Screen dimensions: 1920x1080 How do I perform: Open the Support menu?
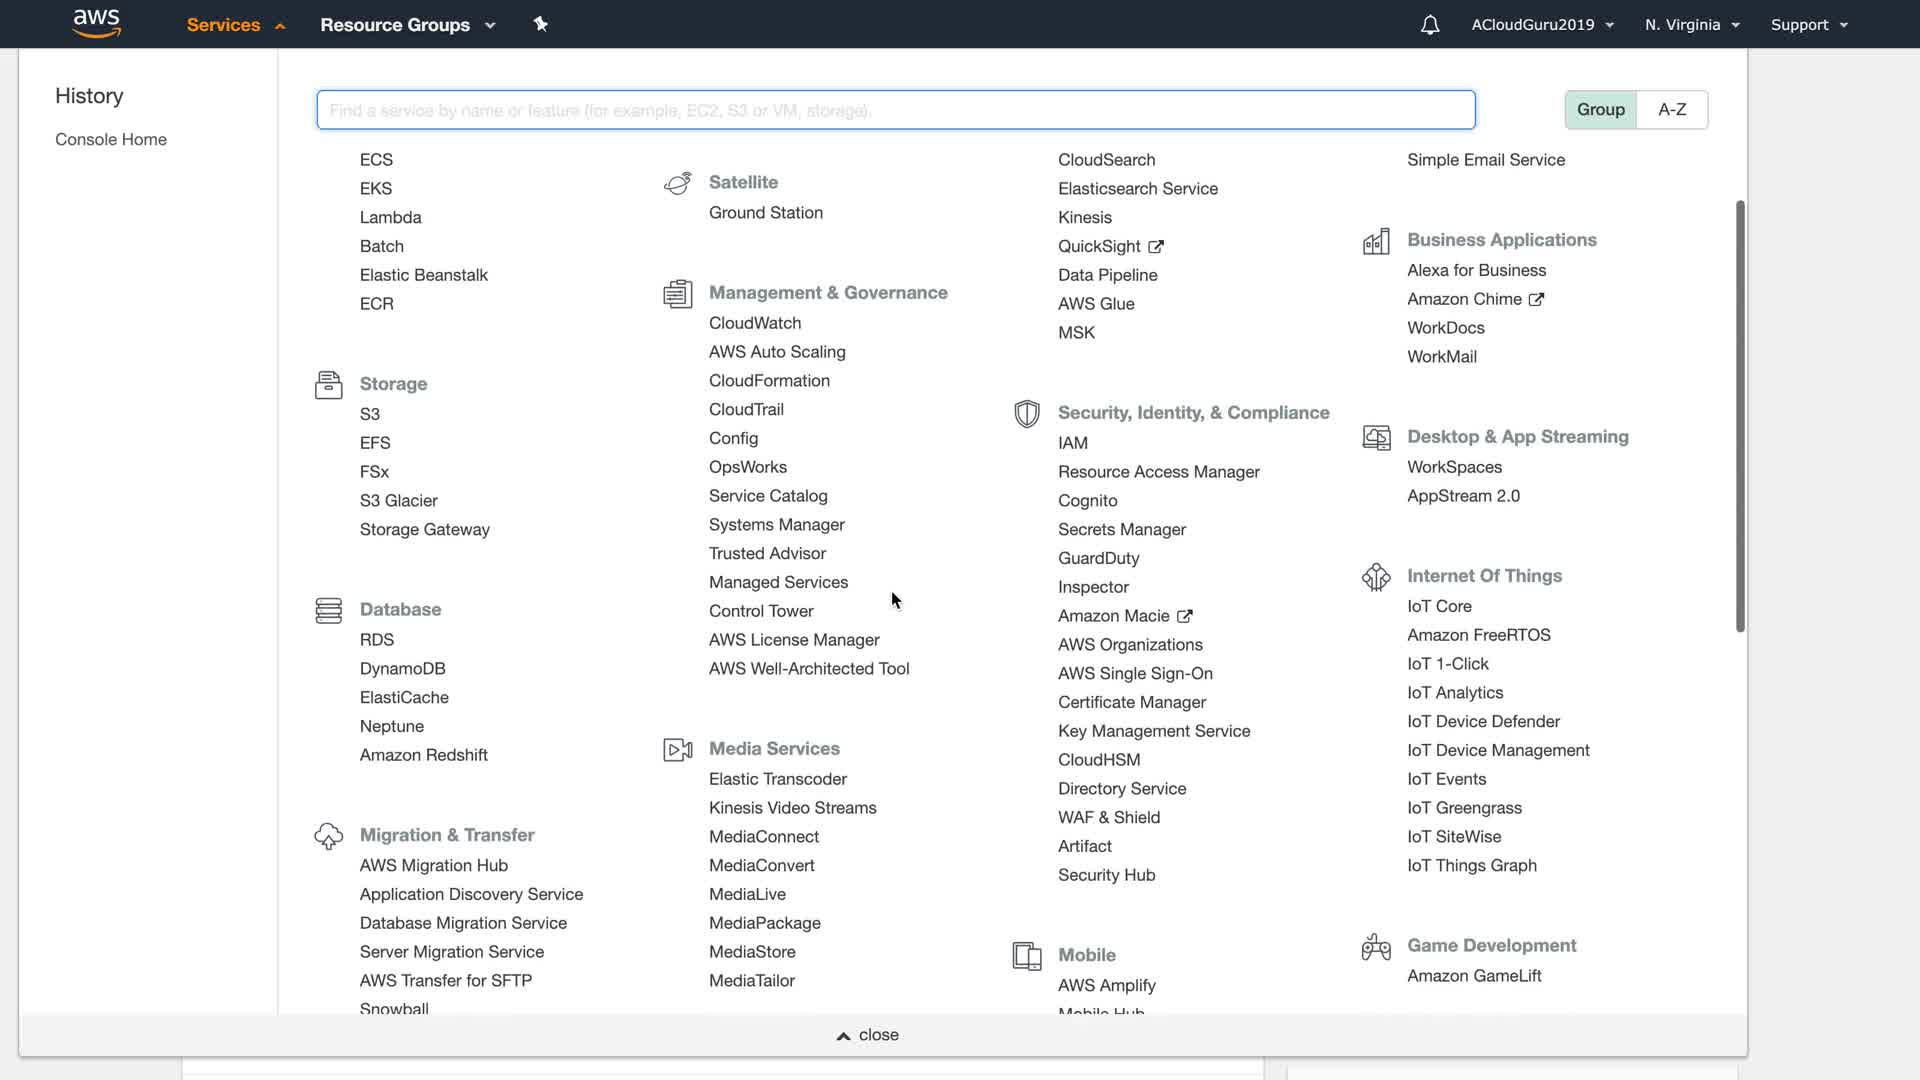coord(1808,25)
